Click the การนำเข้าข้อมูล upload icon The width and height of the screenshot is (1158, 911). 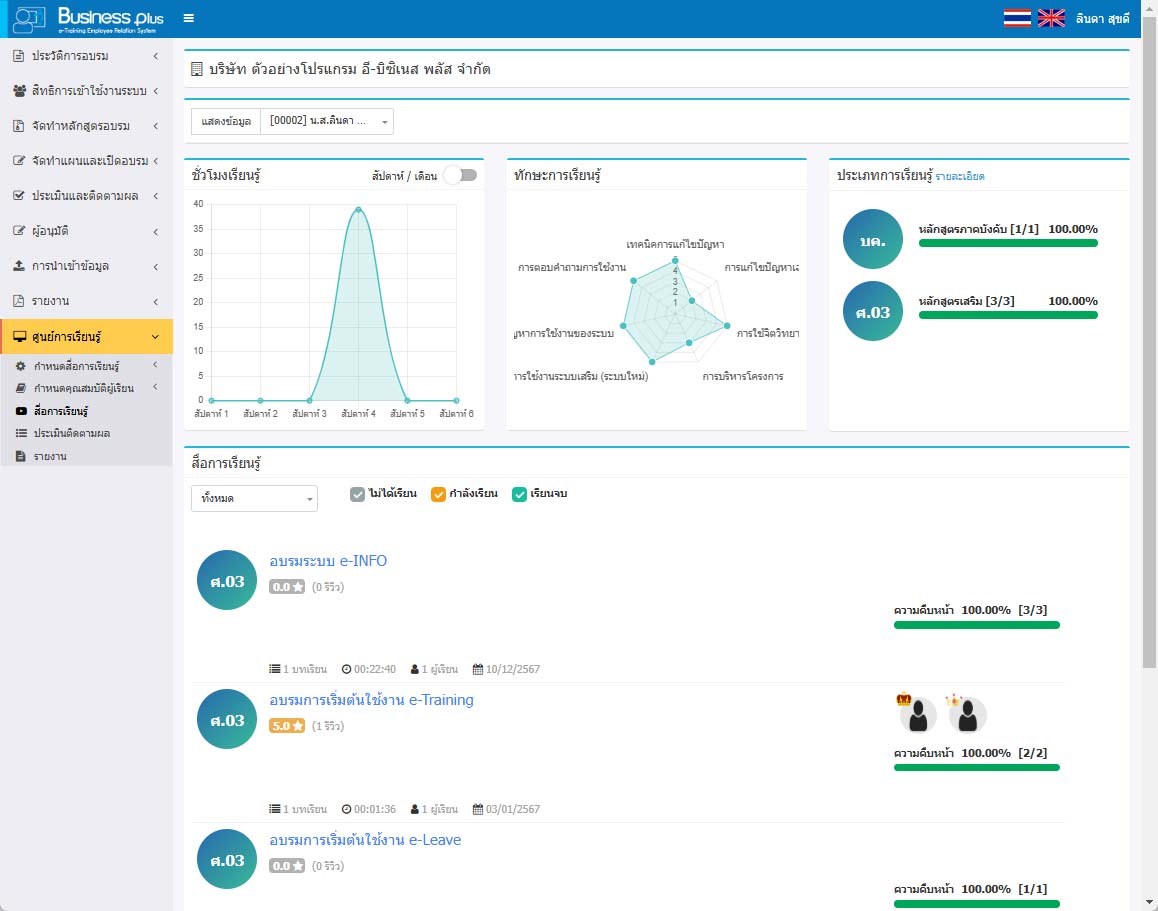pos(19,266)
